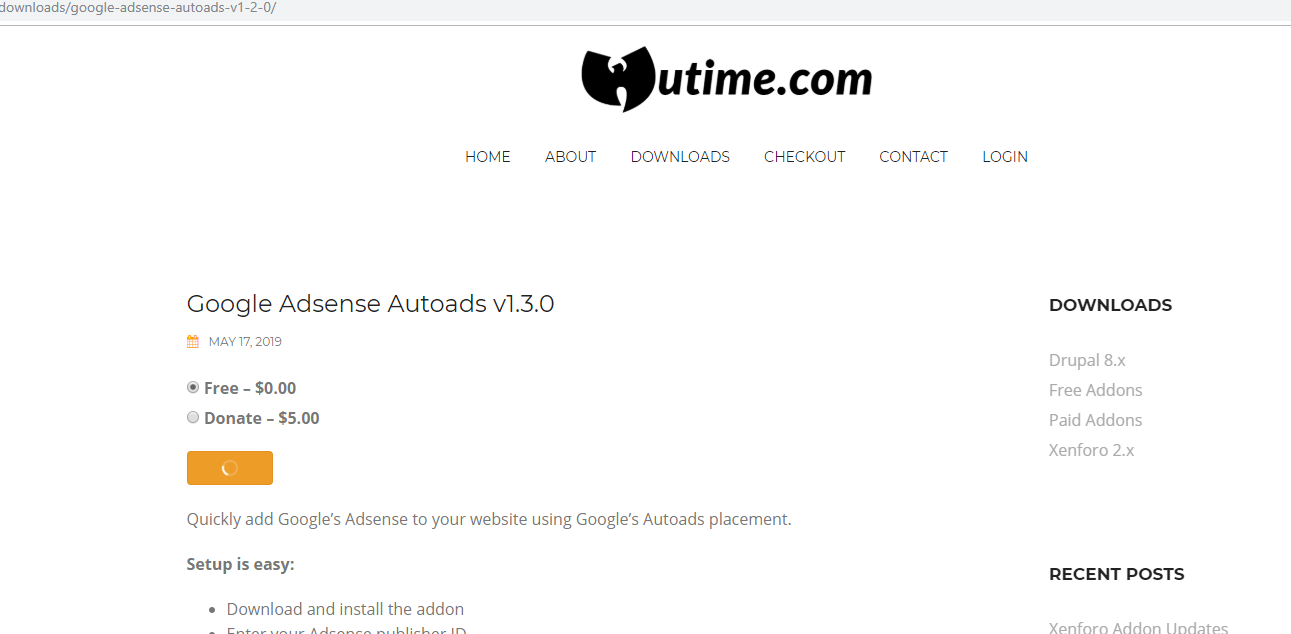The height and width of the screenshot is (634, 1291).
Task: Open the DOWNLOADS menu item
Action: coord(680,157)
